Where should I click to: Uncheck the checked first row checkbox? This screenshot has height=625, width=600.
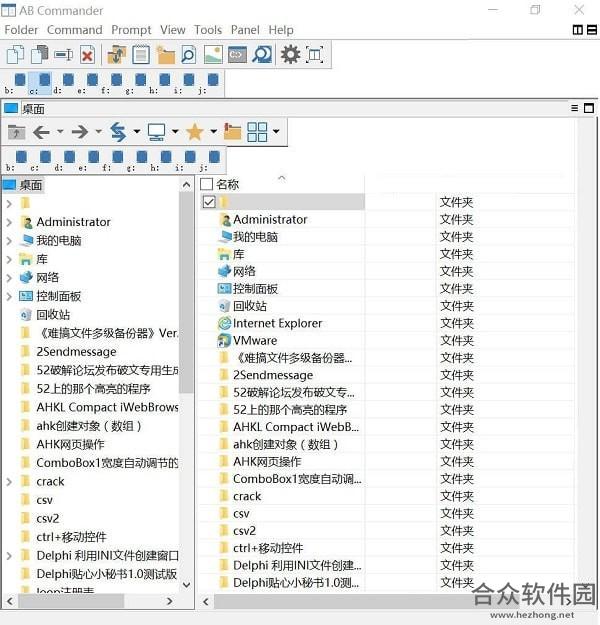click(x=209, y=202)
